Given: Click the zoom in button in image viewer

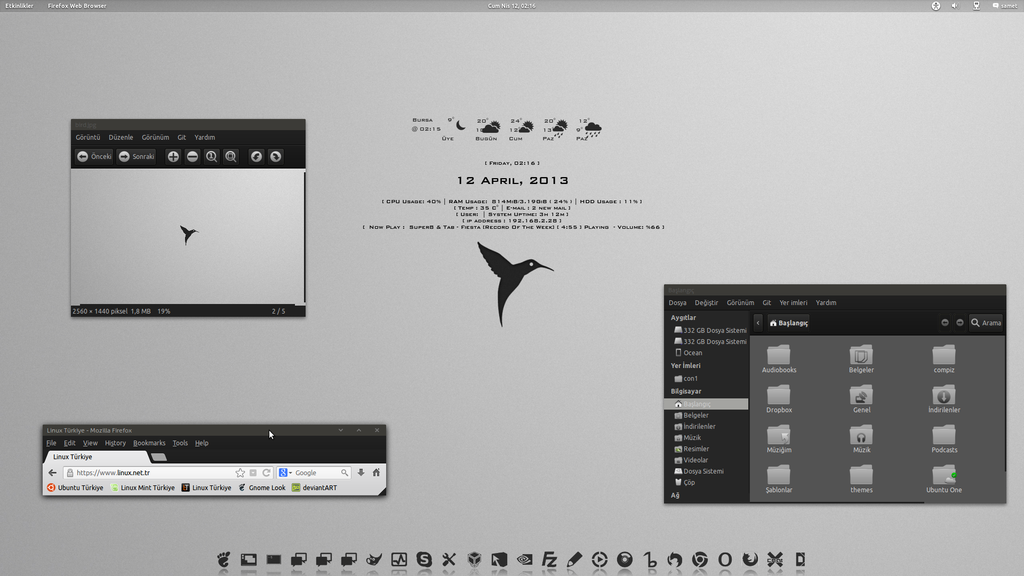Looking at the screenshot, I should pyautogui.click(x=173, y=156).
